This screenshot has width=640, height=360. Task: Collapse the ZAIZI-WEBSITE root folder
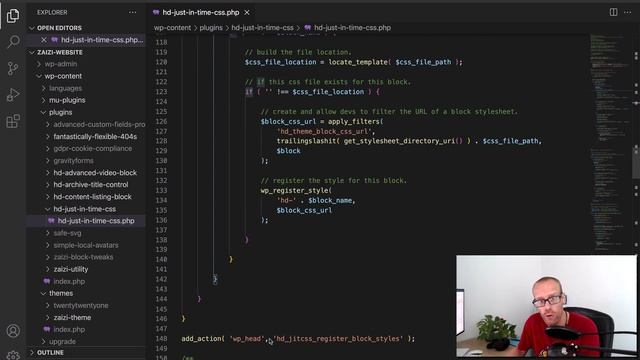tap(60, 52)
